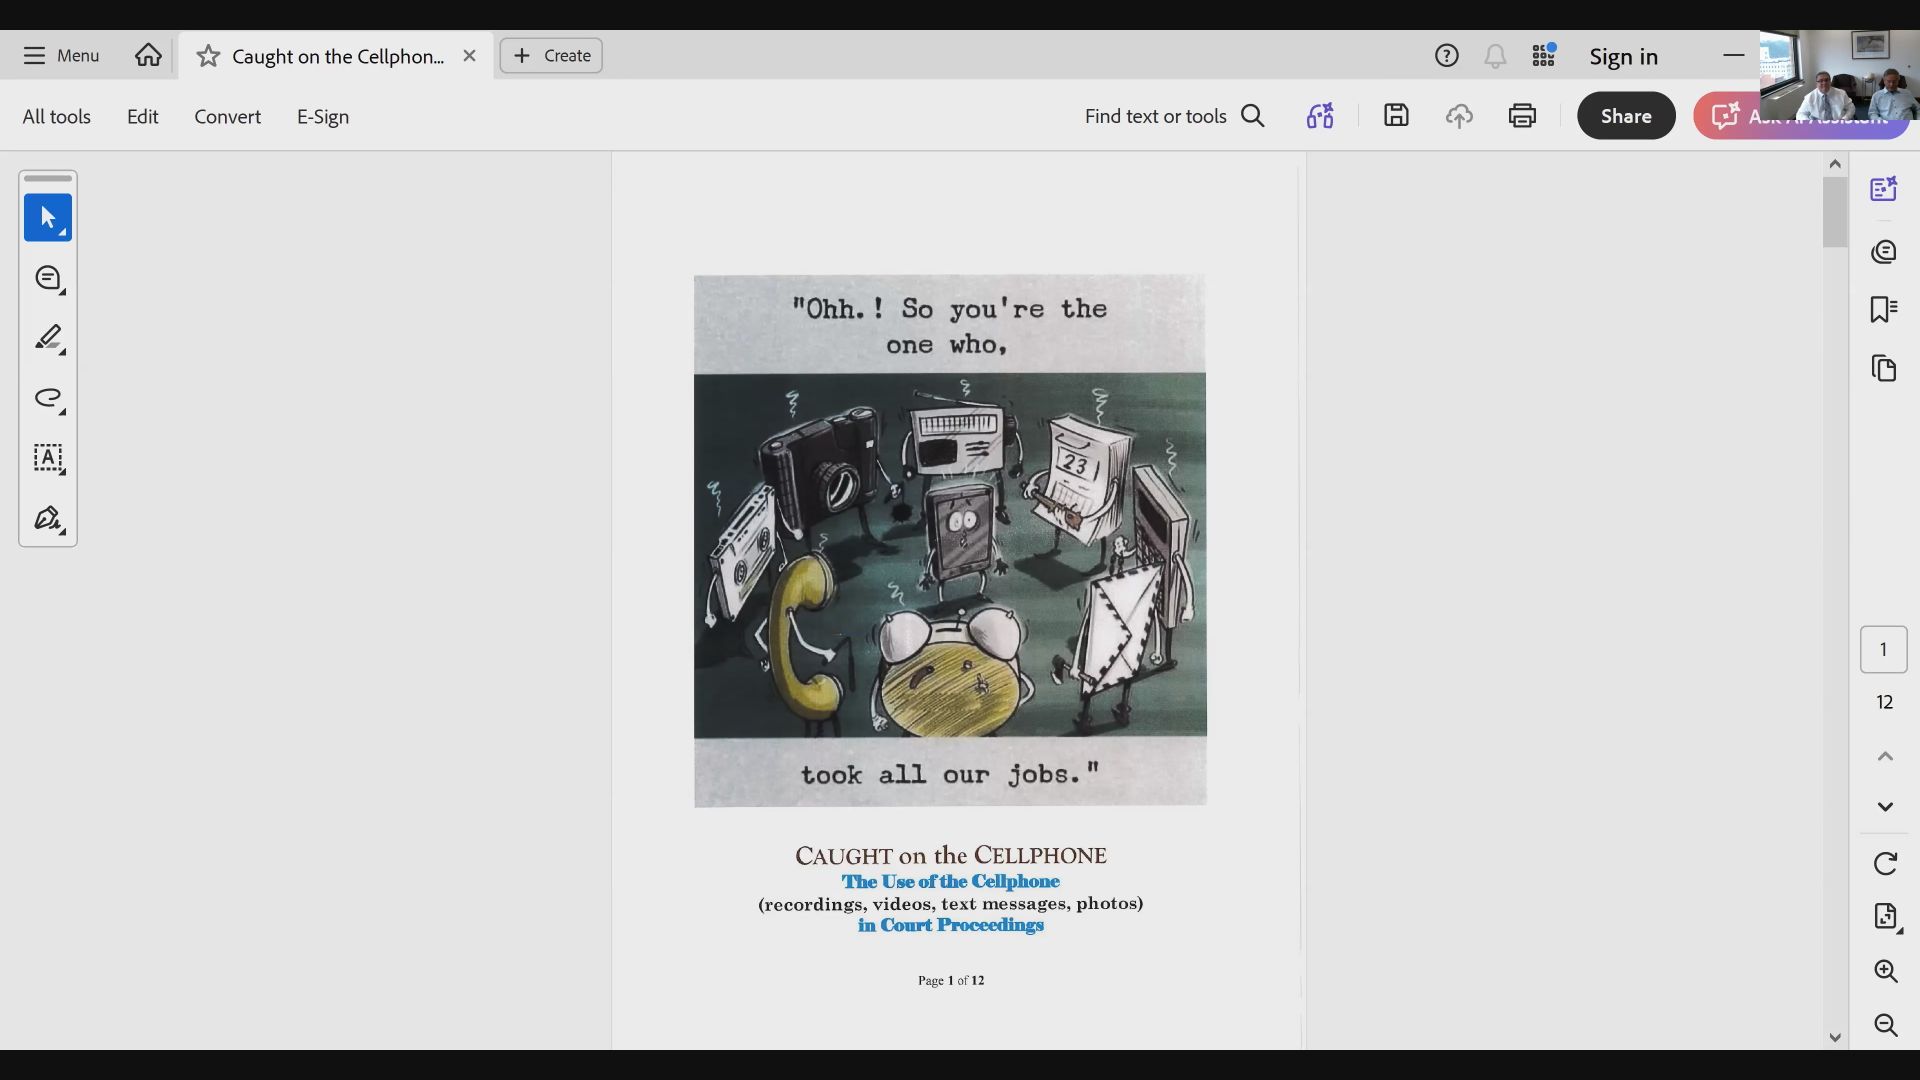Screen dimensions: 1920x1080
Task: Choose the Add comment tool
Action: (x=48, y=279)
